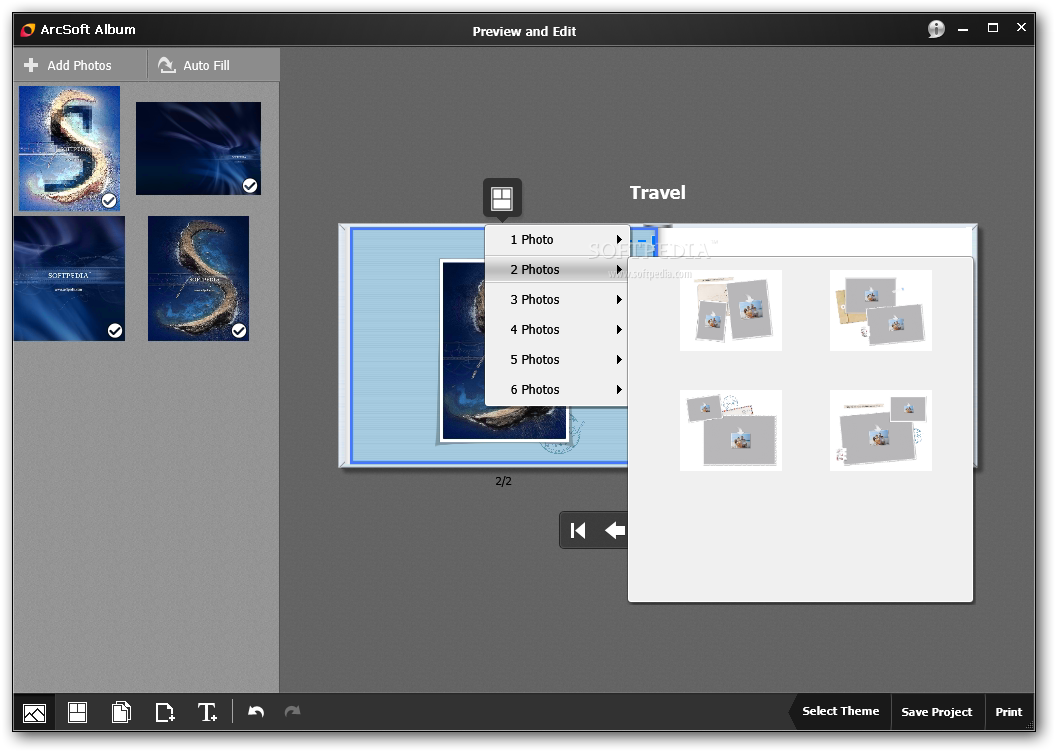Image resolution: width=1056 pixels, height=752 pixels.
Task: Click the Add Photos button
Action: [79, 65]
